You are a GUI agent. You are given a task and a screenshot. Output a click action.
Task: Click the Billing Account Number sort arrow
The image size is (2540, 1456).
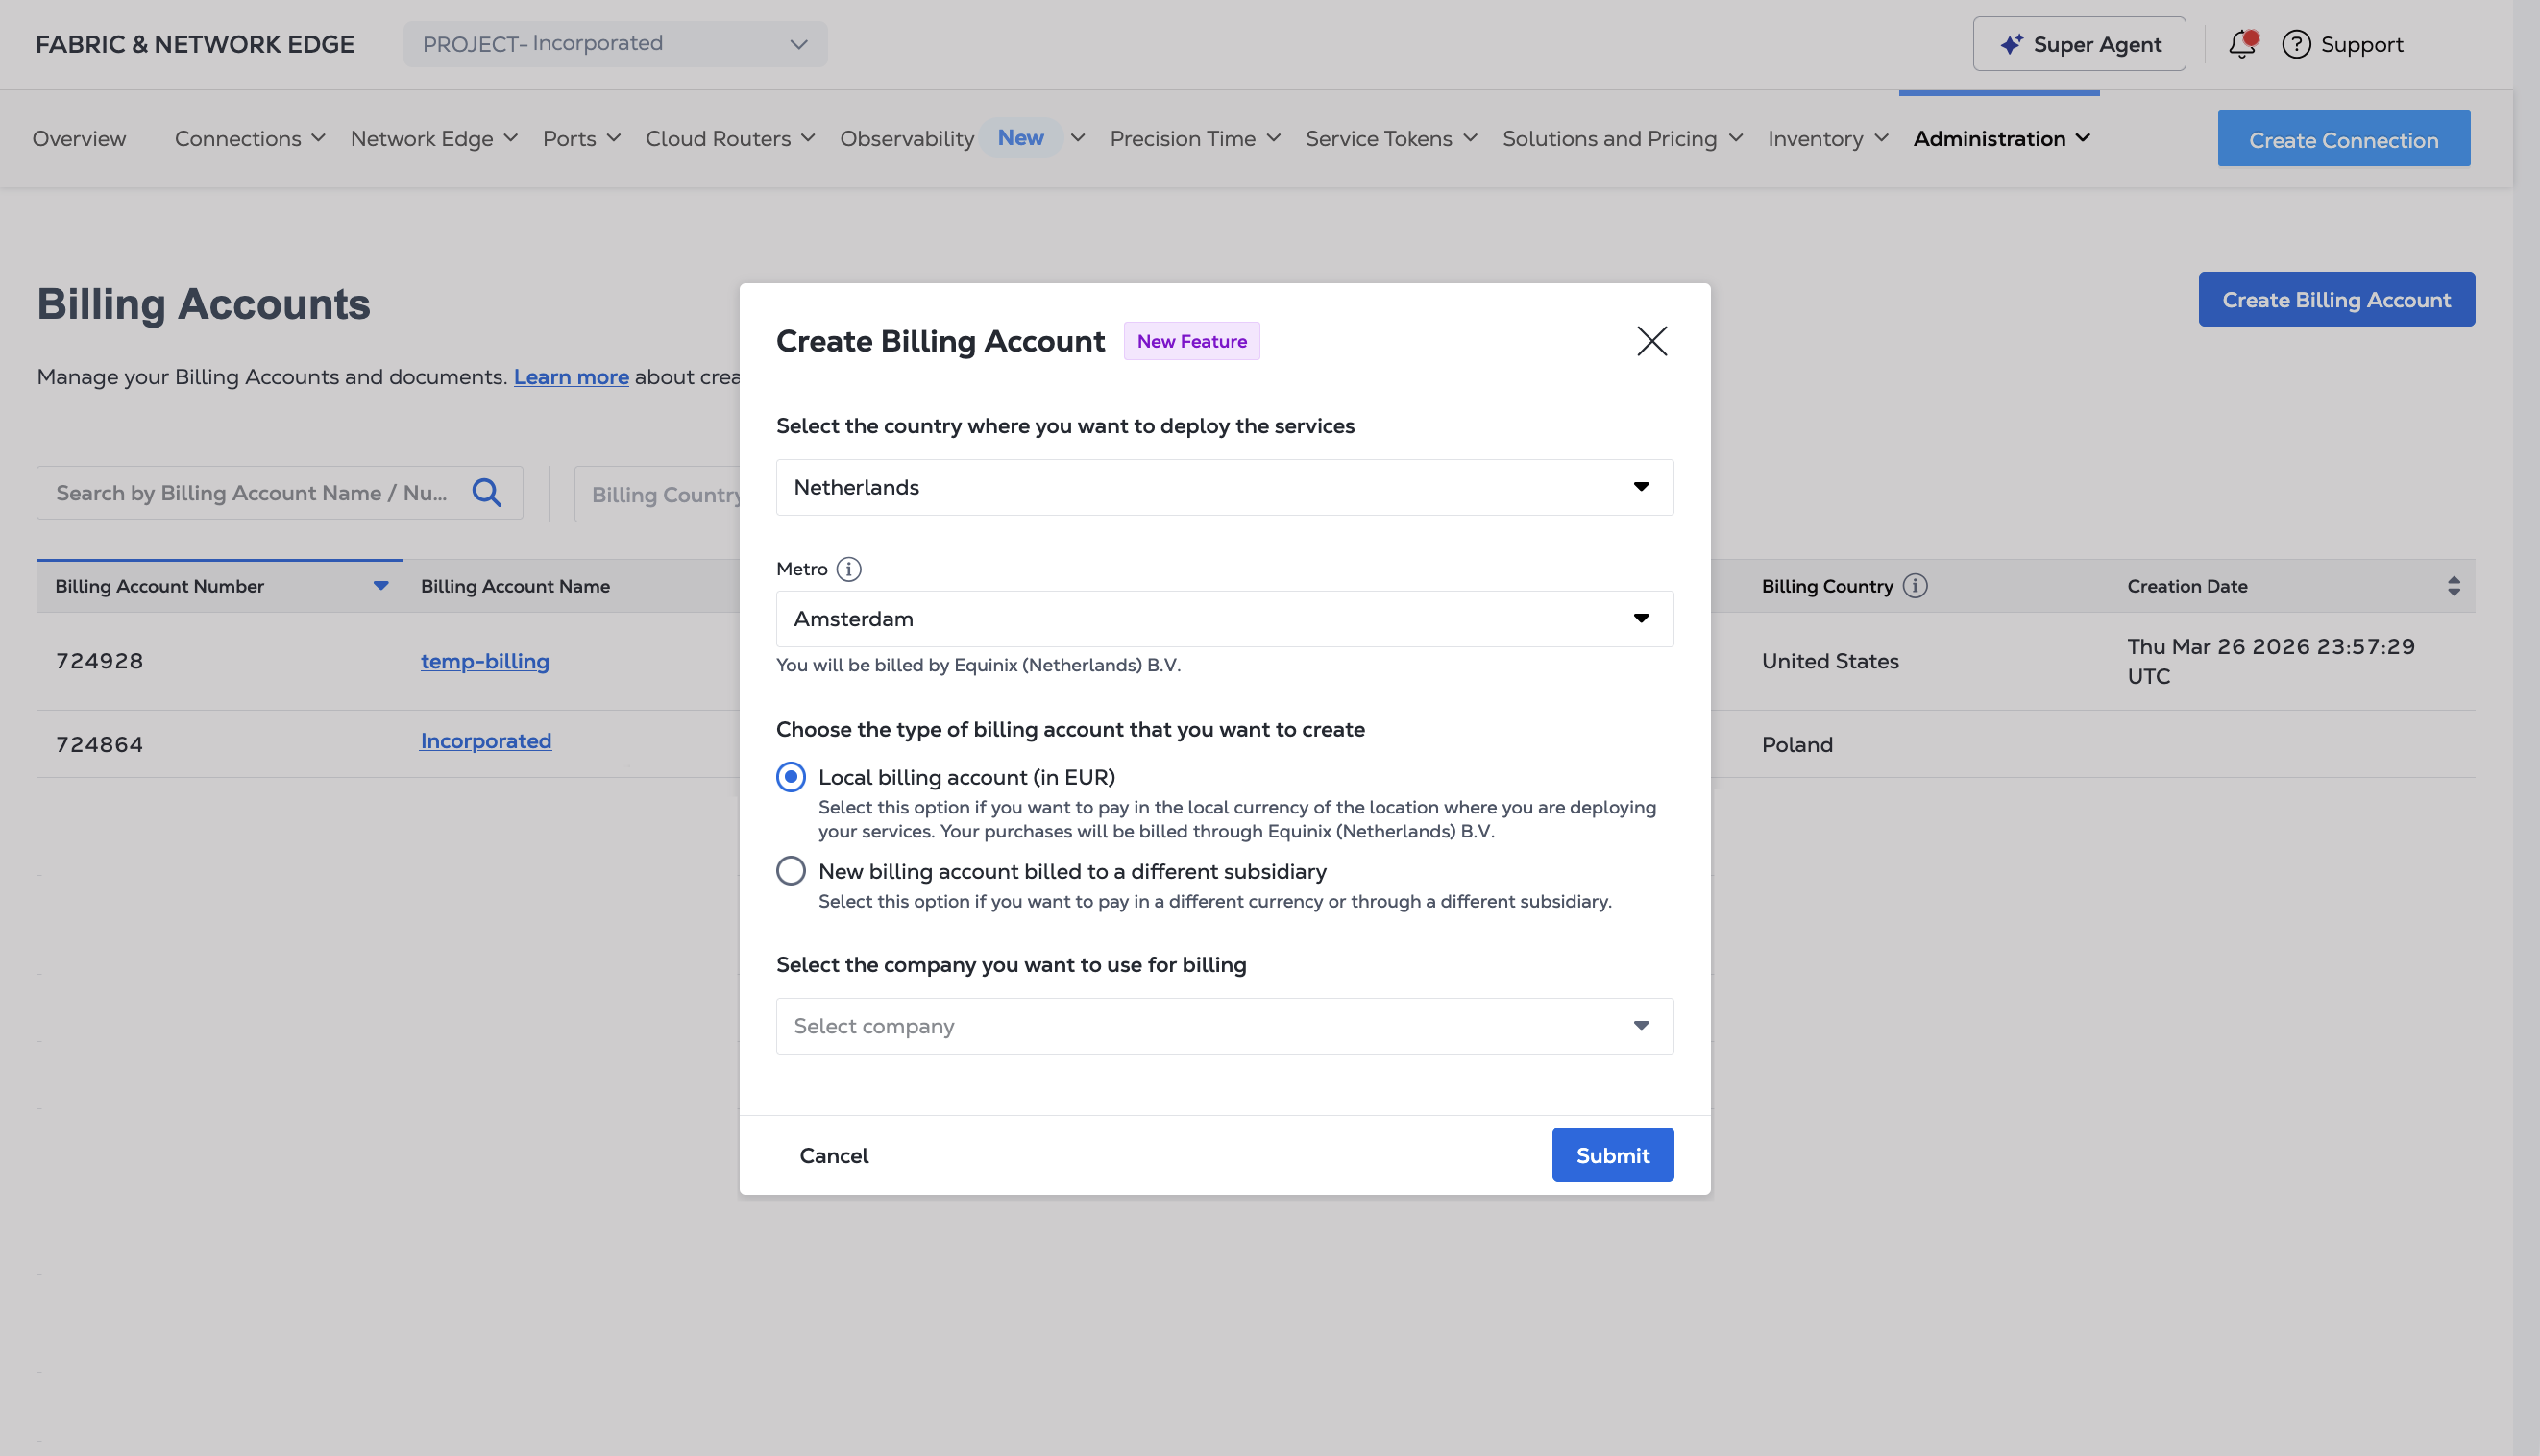click(x=381, y=586)
